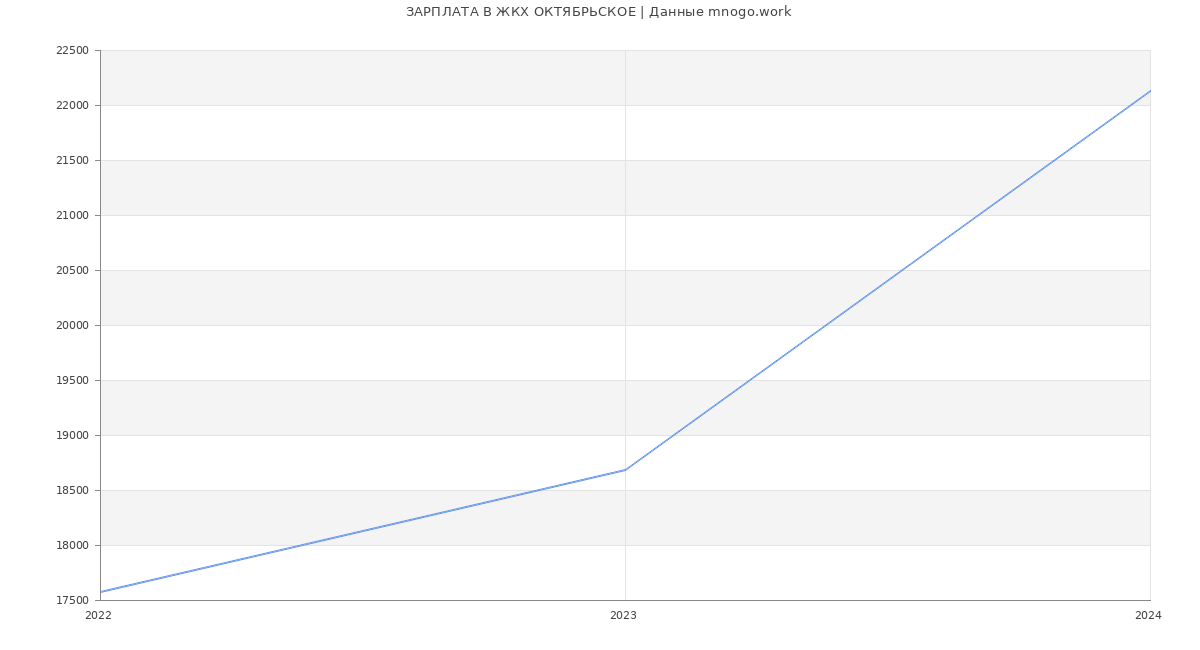
Task: Click the 20000 y-axis label
Action: tap(72, 326)
